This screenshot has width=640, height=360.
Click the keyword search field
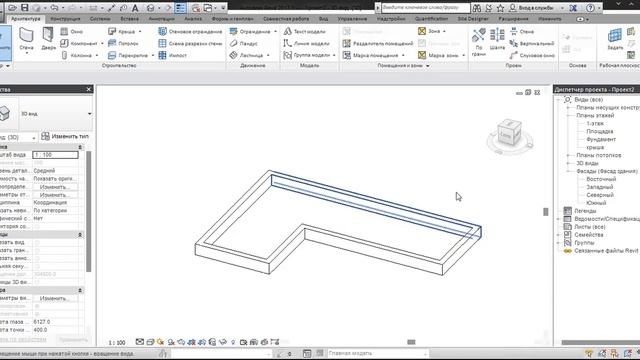pos(425,8)
